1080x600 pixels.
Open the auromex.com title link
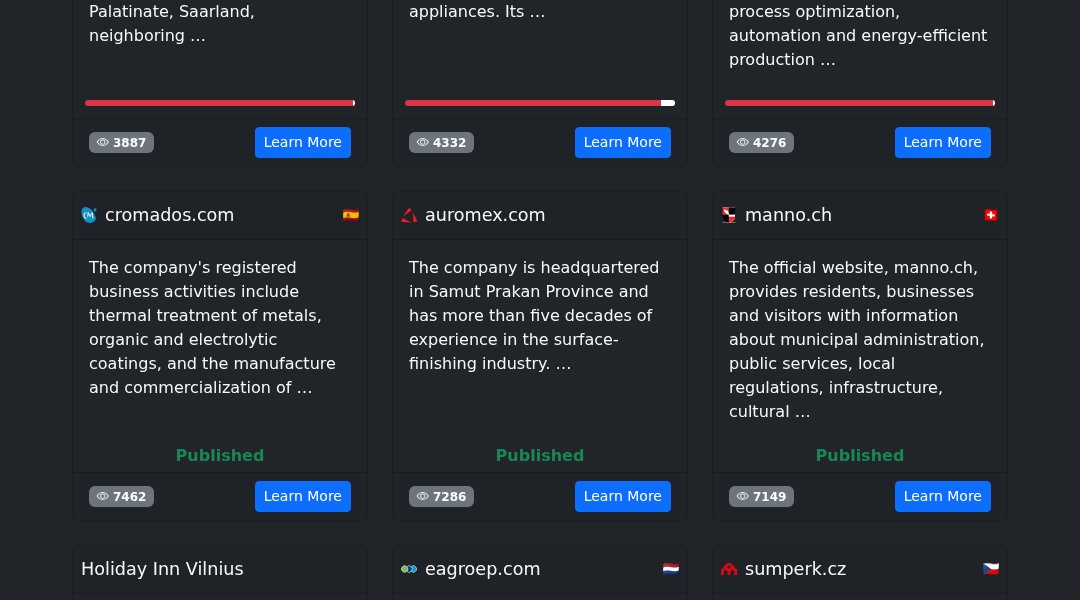[485, 215]
